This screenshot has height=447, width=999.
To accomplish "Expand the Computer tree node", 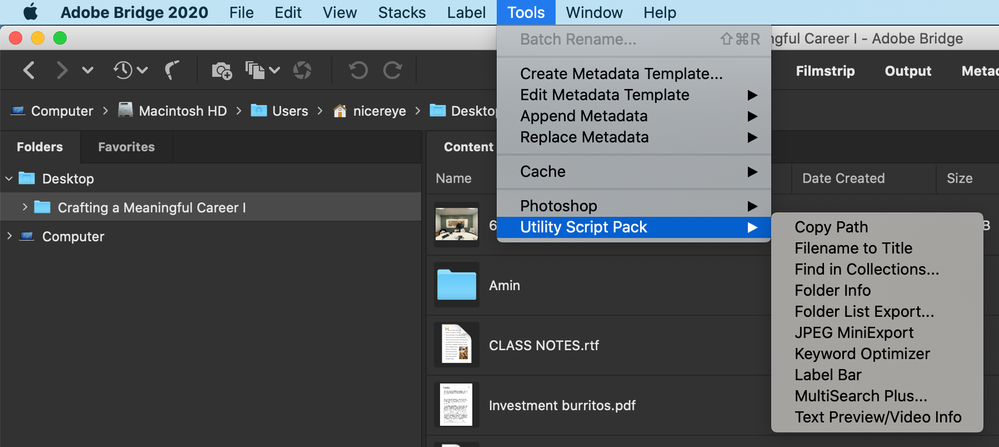I will (x=8, y=236).
